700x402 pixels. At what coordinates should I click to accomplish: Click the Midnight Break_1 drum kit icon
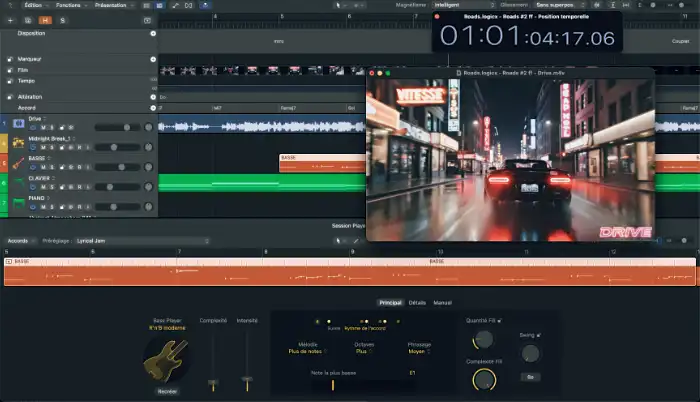tap(18, 143)
